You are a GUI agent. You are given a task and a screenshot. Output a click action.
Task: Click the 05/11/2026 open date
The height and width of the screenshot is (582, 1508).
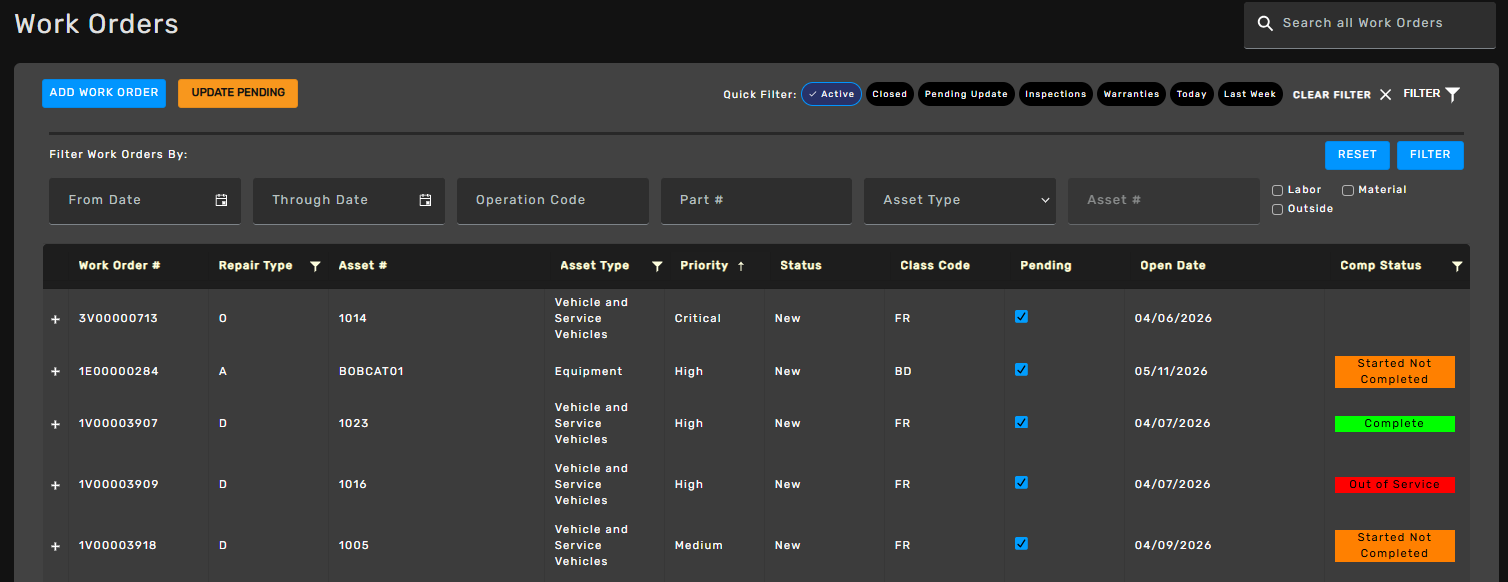point(1171,372)
